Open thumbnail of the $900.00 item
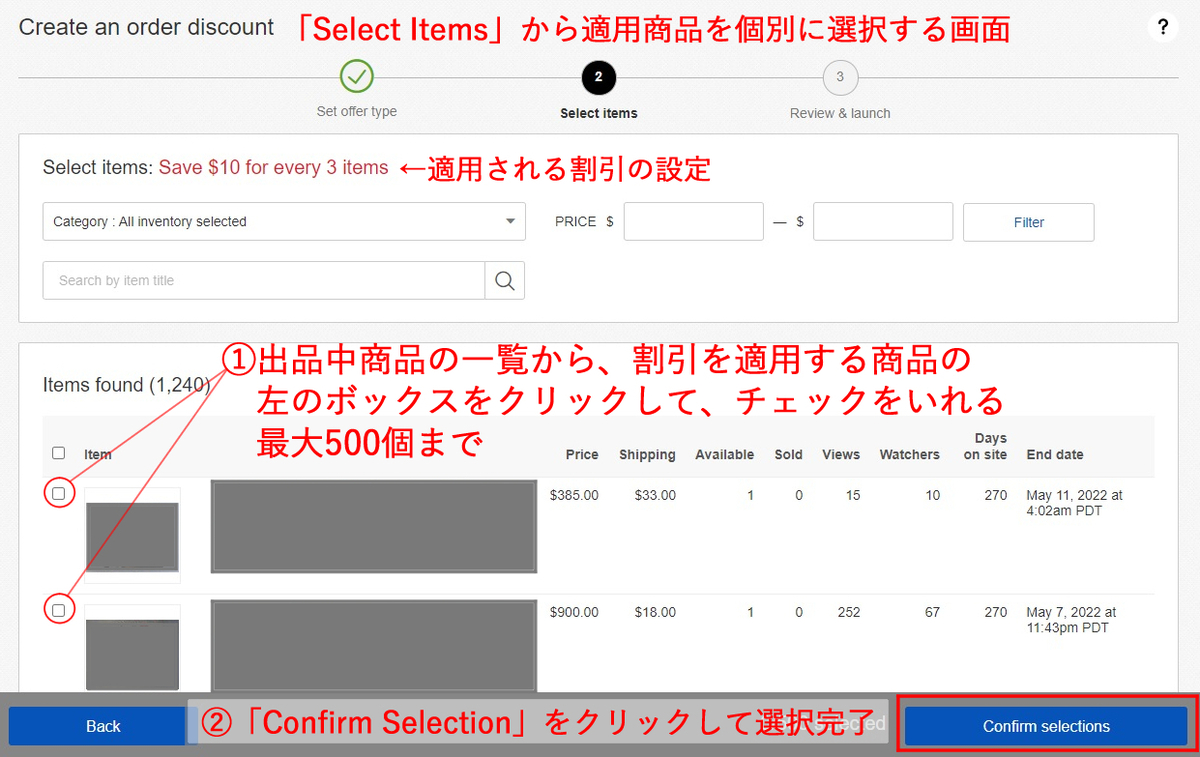Screen dimensions: 1200x757 click(132, 648)
